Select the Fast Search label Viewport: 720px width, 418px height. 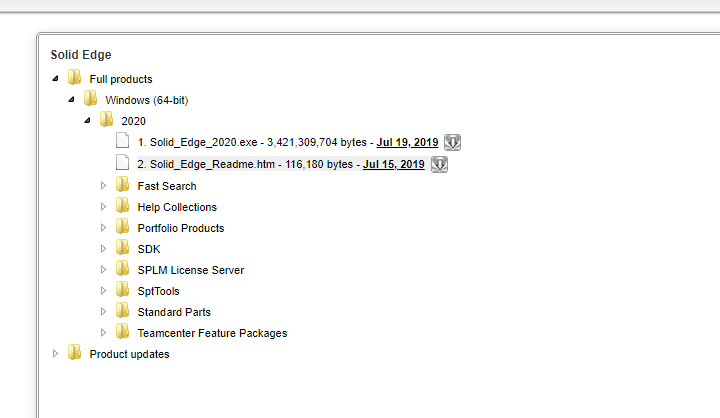point(167,186)
